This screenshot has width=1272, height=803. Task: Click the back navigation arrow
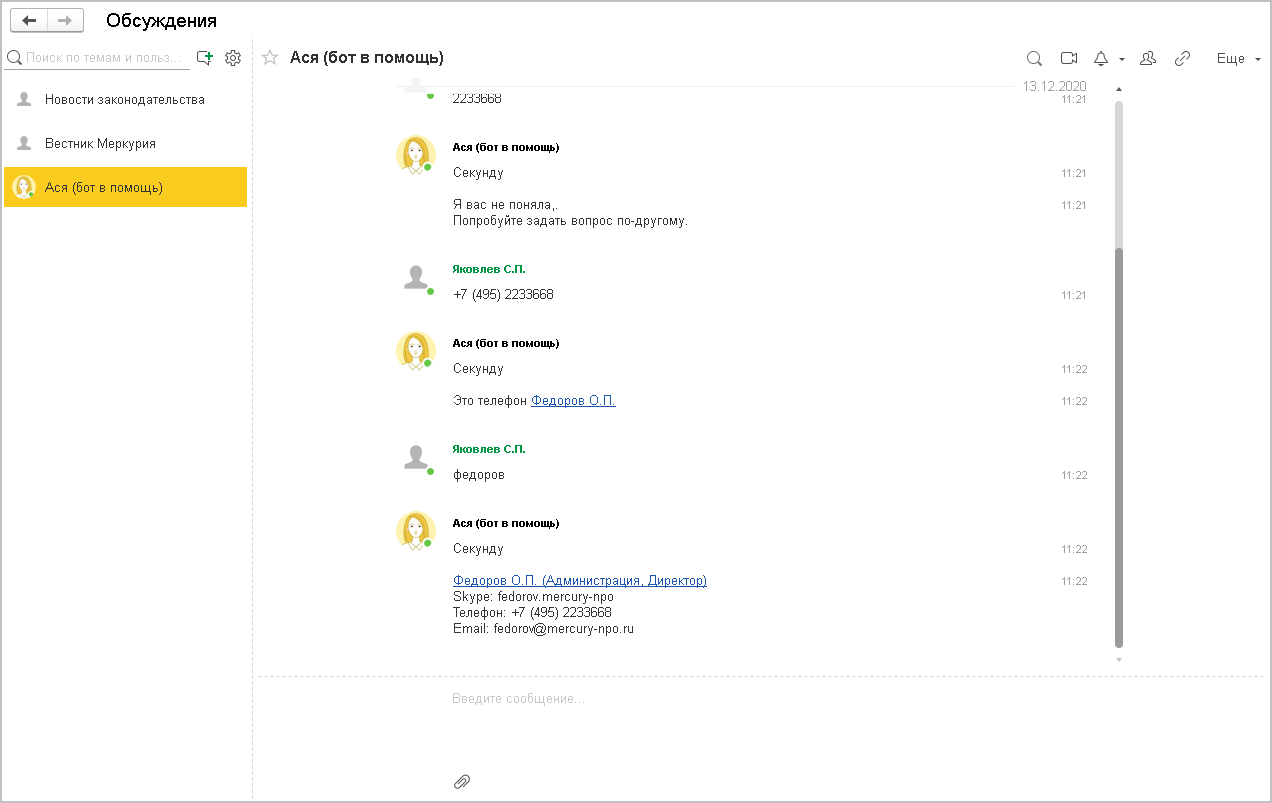[29, 20]
